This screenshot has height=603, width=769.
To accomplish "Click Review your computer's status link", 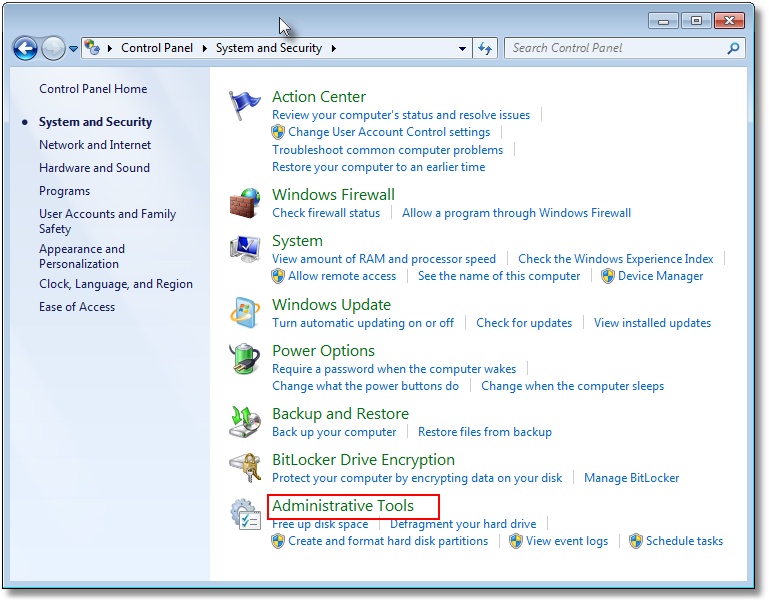I will [401, 115].
